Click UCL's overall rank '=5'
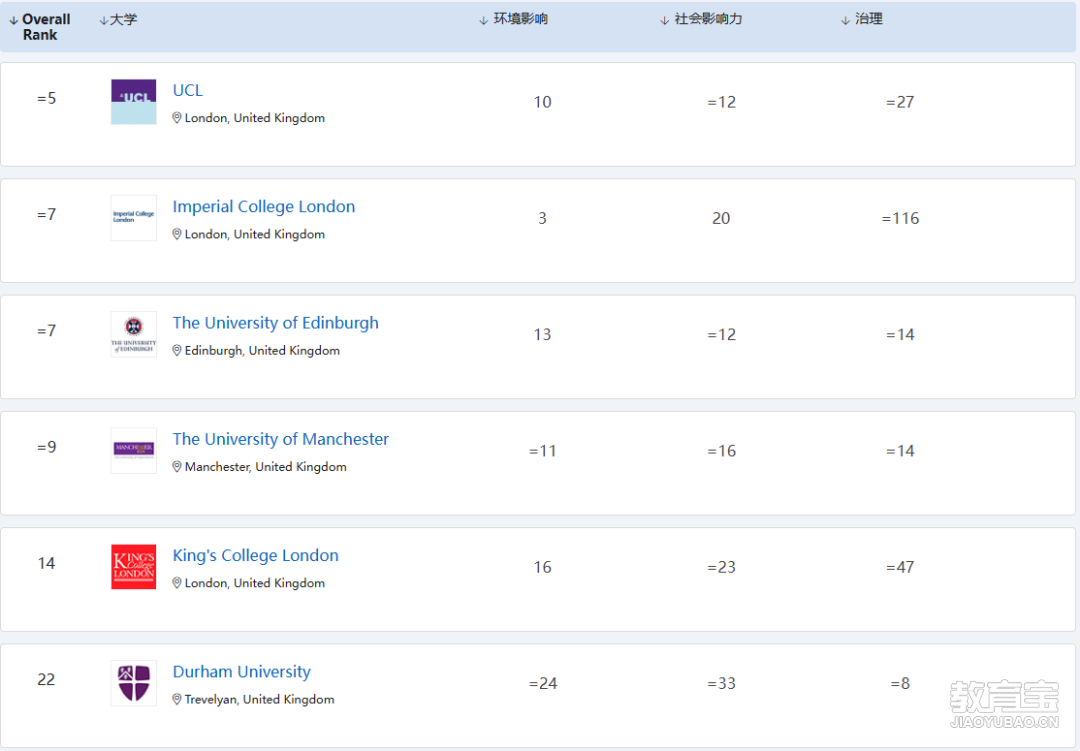1080x751 pixels. click(46, 99)
